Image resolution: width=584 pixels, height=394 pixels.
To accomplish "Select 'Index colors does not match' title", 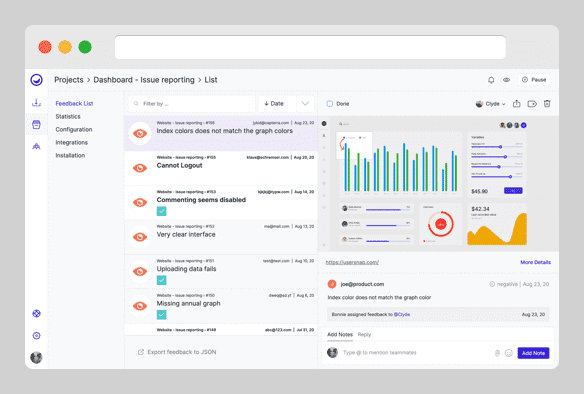I will pos(225,131).
